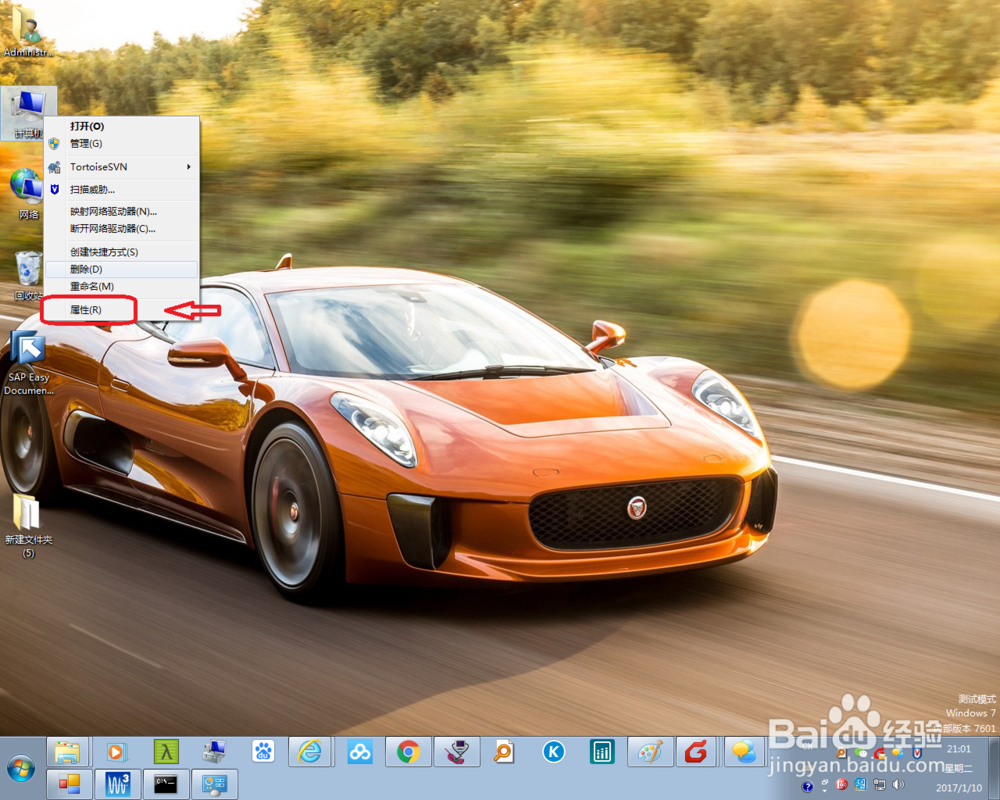Viewport: 1000px width, 800px height.
Task: Select 断开网络驱动器(C)... entry
Action: (121, 228)
